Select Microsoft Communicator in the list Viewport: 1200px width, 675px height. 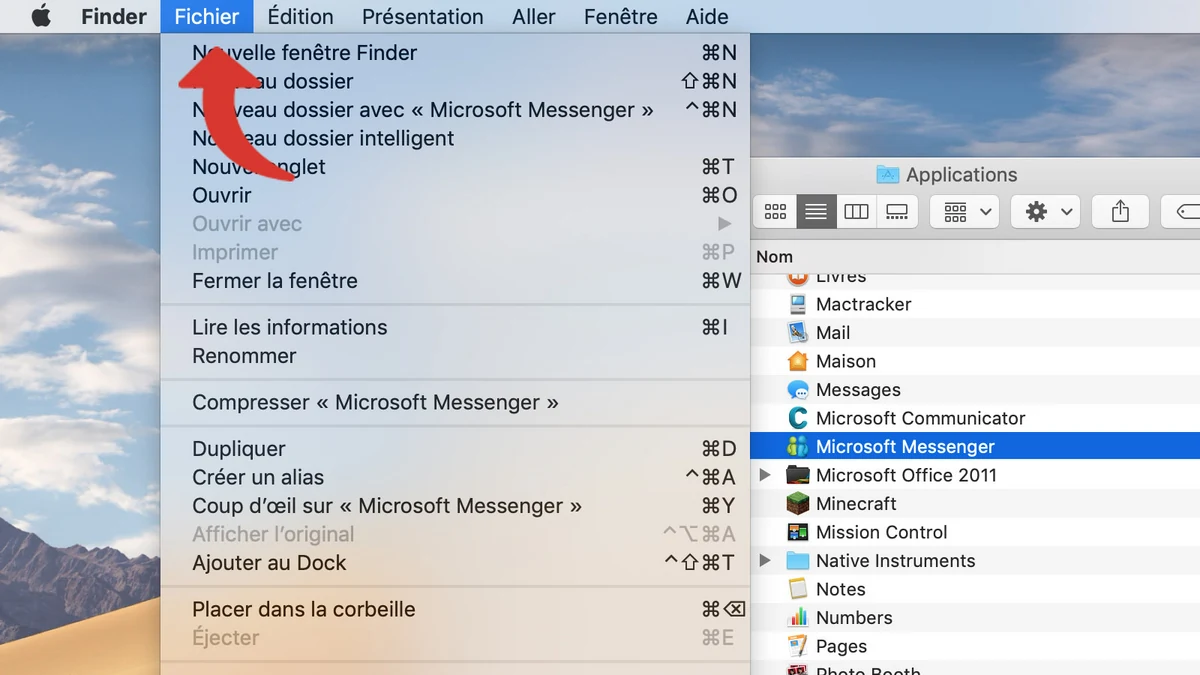pos(920,418)
